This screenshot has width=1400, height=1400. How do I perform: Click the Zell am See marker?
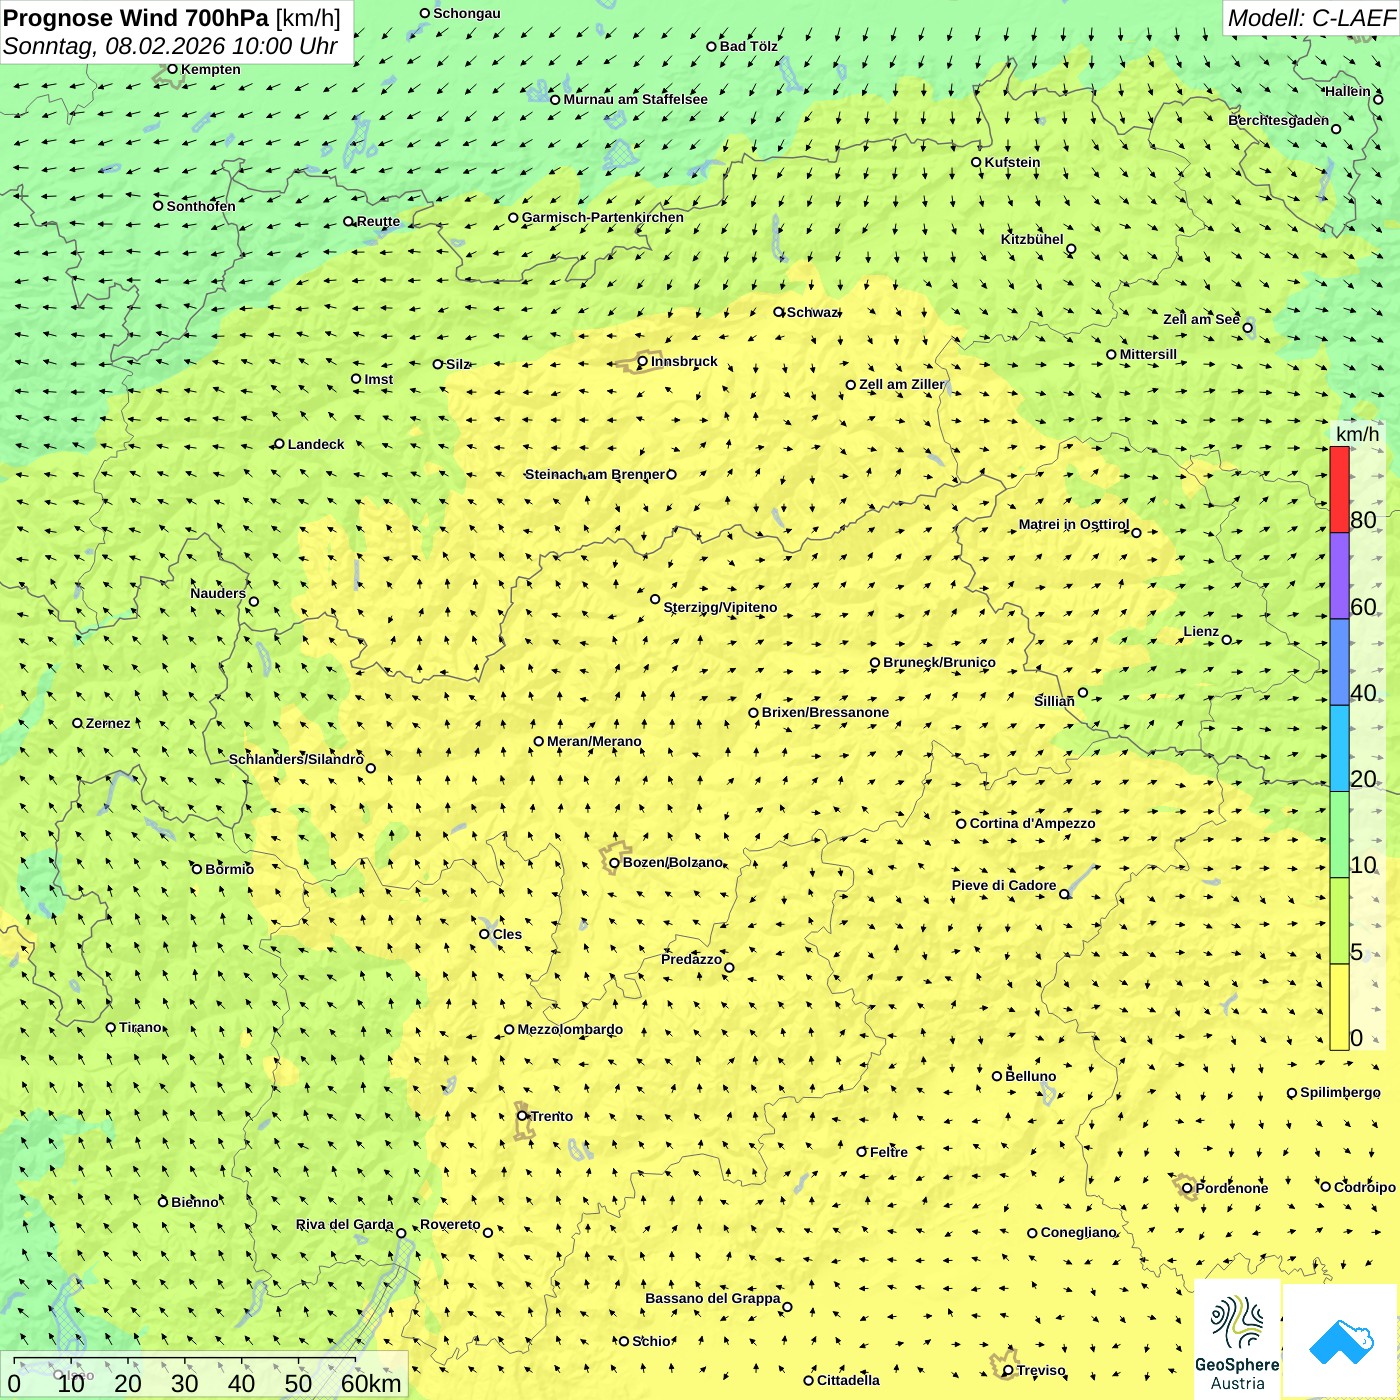click(x=1247, y=328)
